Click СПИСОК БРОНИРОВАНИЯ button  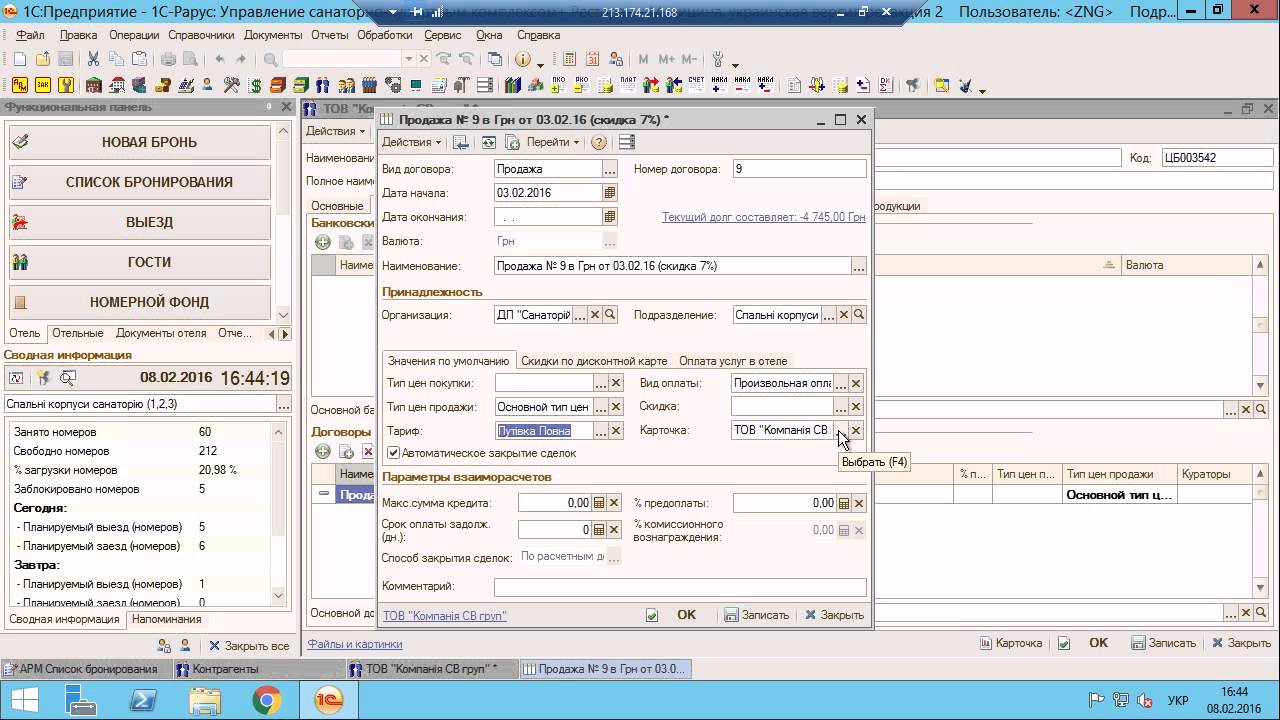coord(140,182)
